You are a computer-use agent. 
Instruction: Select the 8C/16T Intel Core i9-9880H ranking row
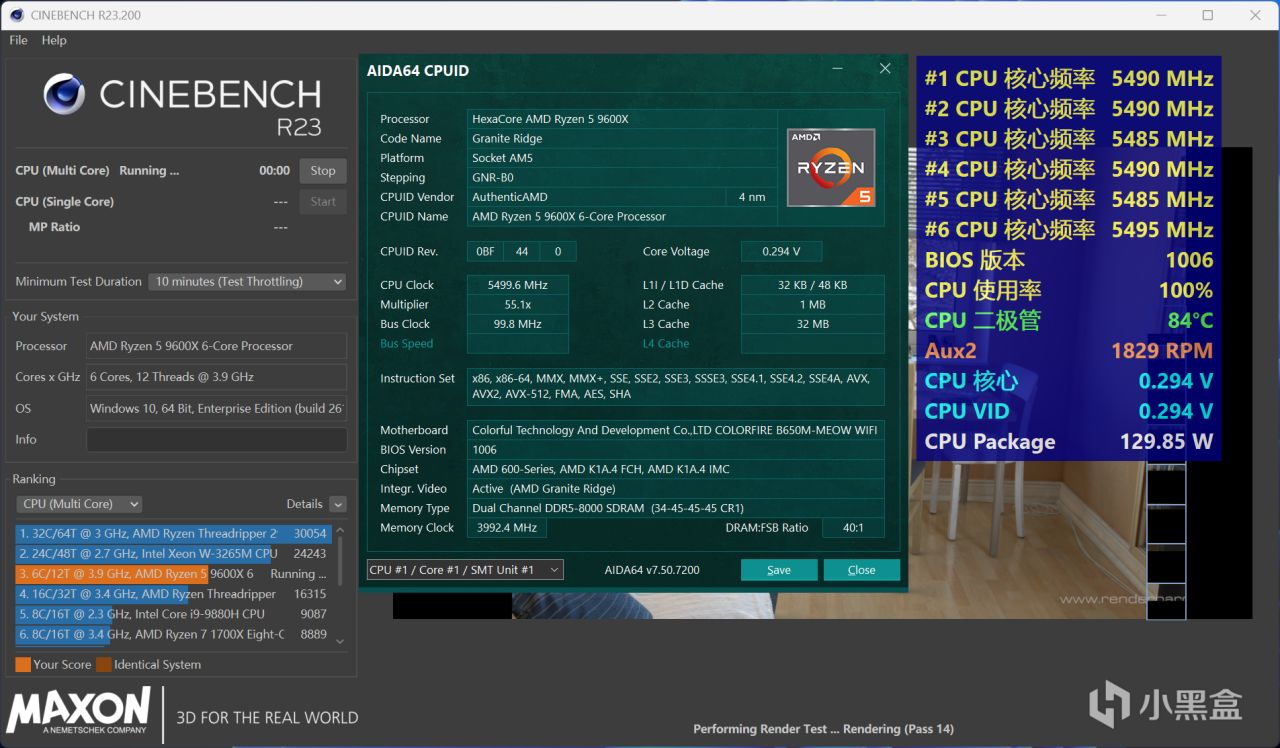pyautogui.click(x=173, y=614)
